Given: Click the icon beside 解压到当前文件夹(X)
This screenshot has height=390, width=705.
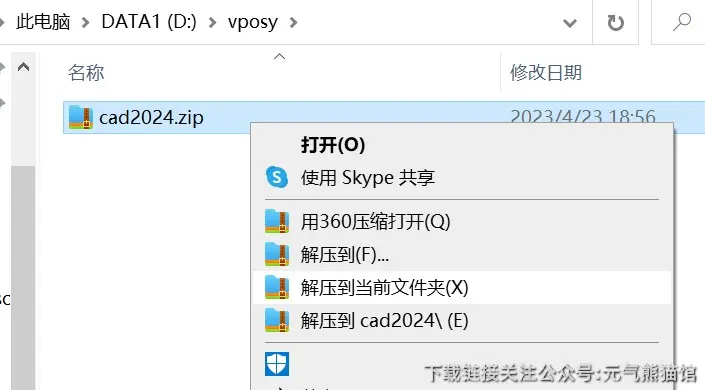Looking at the screenshot, I should pyautogui.click(x=277, y=287).
